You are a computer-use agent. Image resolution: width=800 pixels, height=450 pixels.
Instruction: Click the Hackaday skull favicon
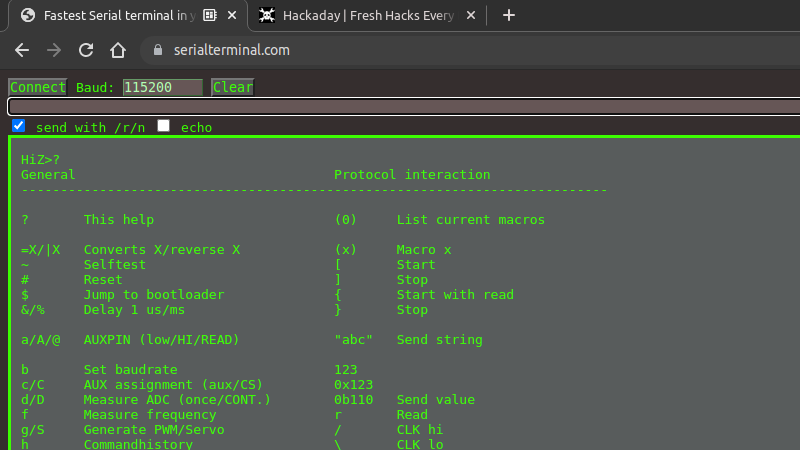267,15
